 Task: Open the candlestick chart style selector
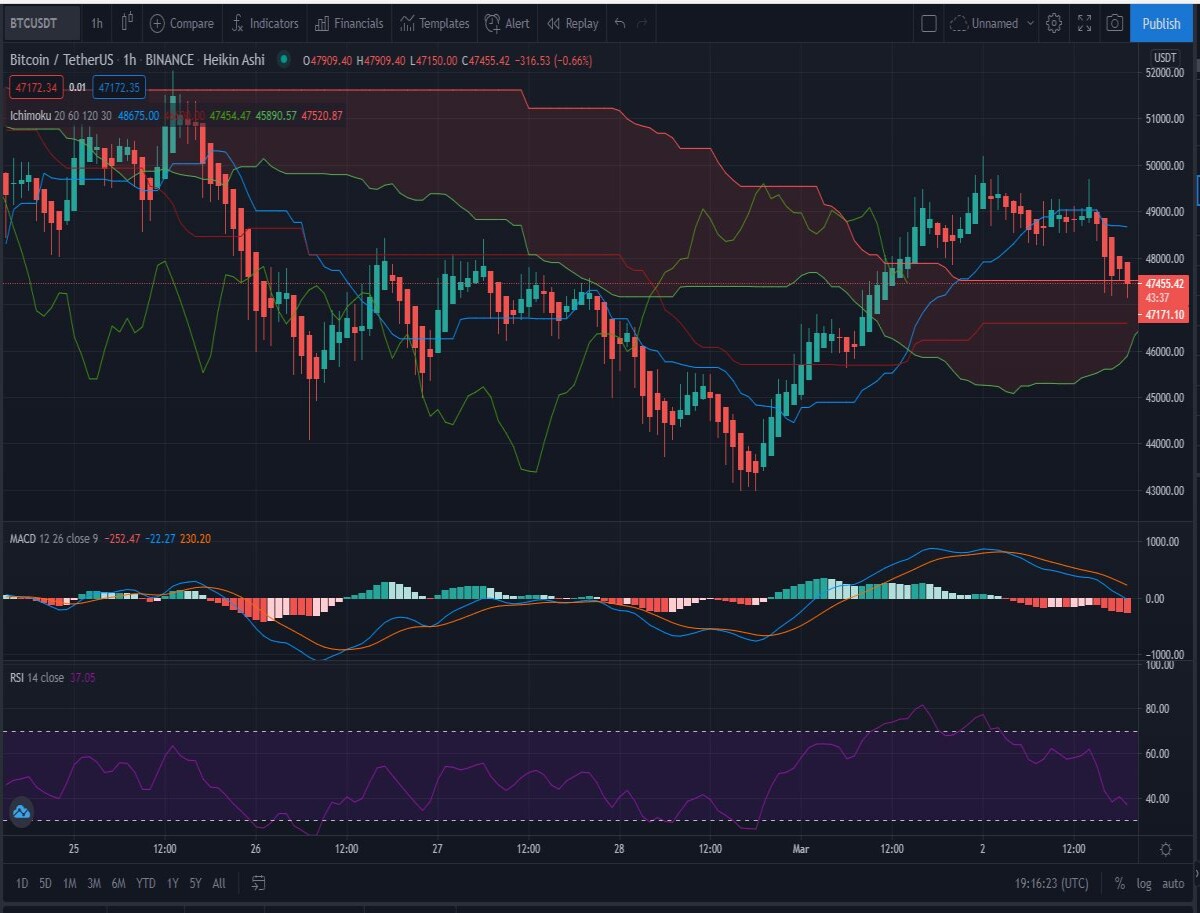tap(127, 23)
